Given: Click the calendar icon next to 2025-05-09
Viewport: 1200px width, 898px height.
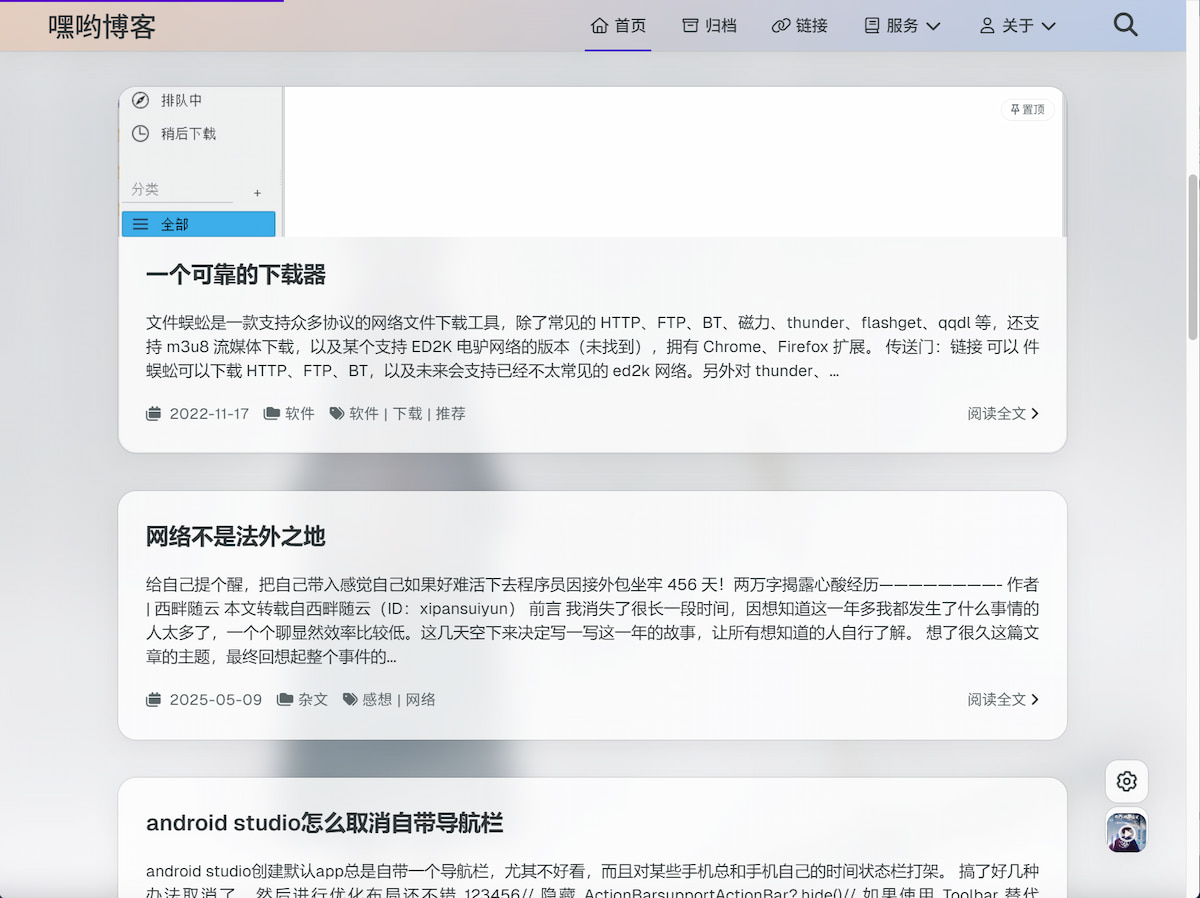Looking at the screenshot, I should [x=154, y=699].
